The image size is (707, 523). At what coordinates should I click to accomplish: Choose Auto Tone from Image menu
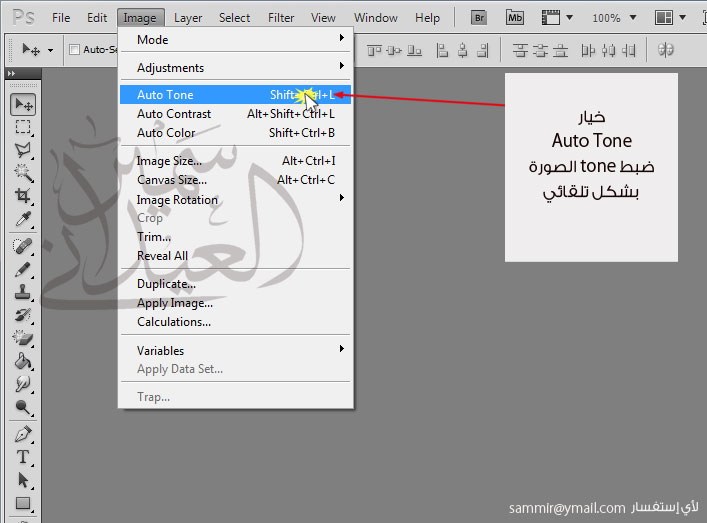click(x=235, y=95)
